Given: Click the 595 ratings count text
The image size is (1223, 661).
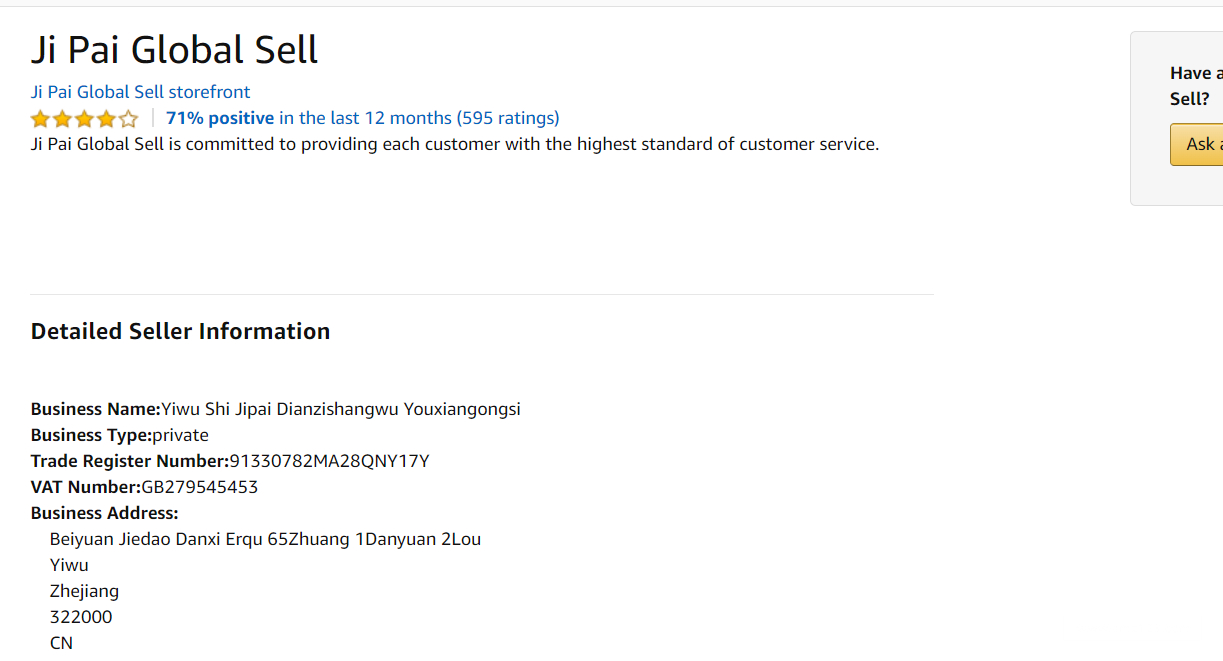Looking at the screenshot, I should coord(508,118).
